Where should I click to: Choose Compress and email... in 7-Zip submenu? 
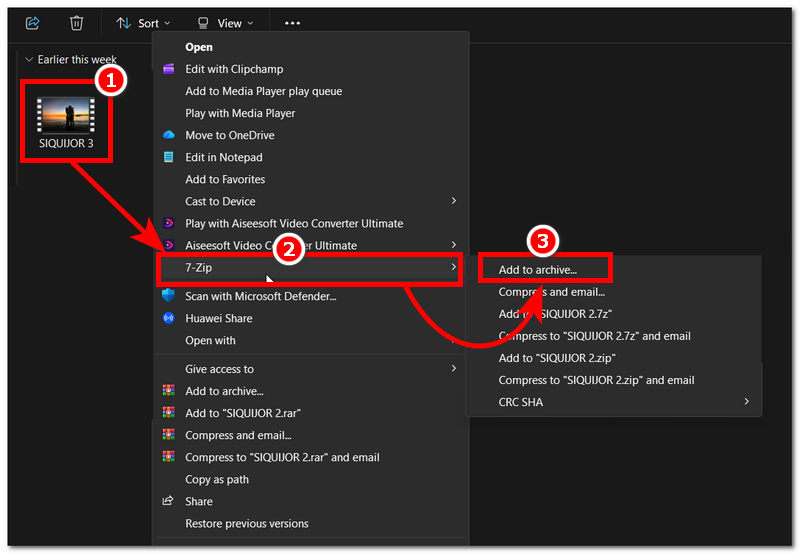(552, 292)
